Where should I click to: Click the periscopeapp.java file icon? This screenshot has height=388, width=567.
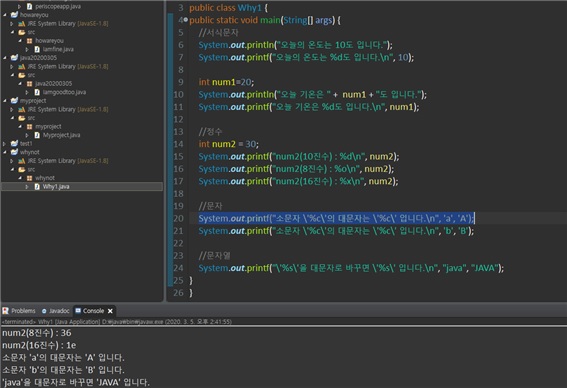30,7
